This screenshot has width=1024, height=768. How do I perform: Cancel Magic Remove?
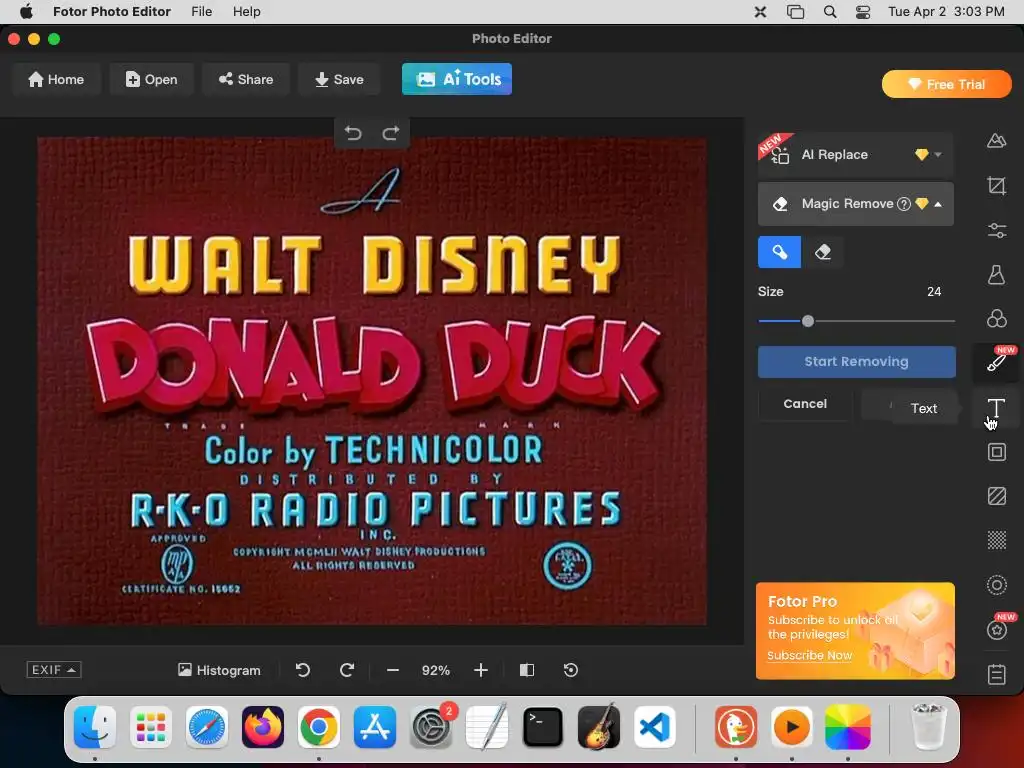click(805, 404)
